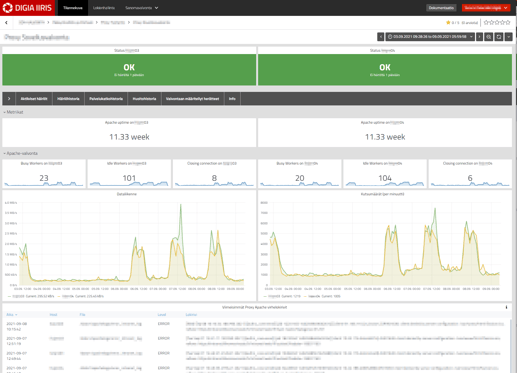Switch to the Aktiiviset häiriöt tab
The height and width of the screenshot is (373, 517).
[34, 99]
